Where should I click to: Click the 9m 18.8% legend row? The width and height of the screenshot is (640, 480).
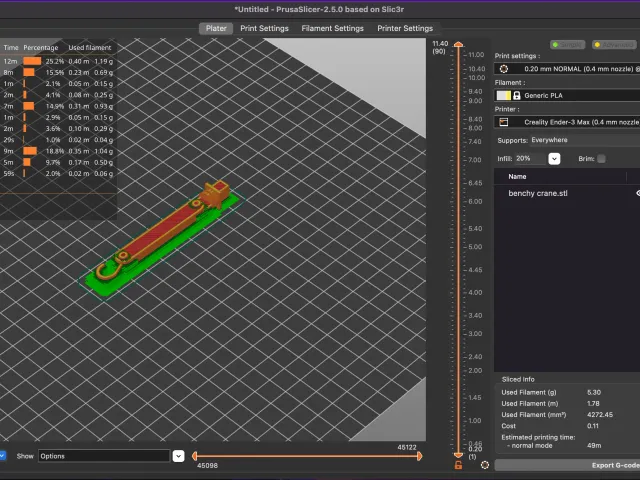pyautogui.click(x=58, y=151)
